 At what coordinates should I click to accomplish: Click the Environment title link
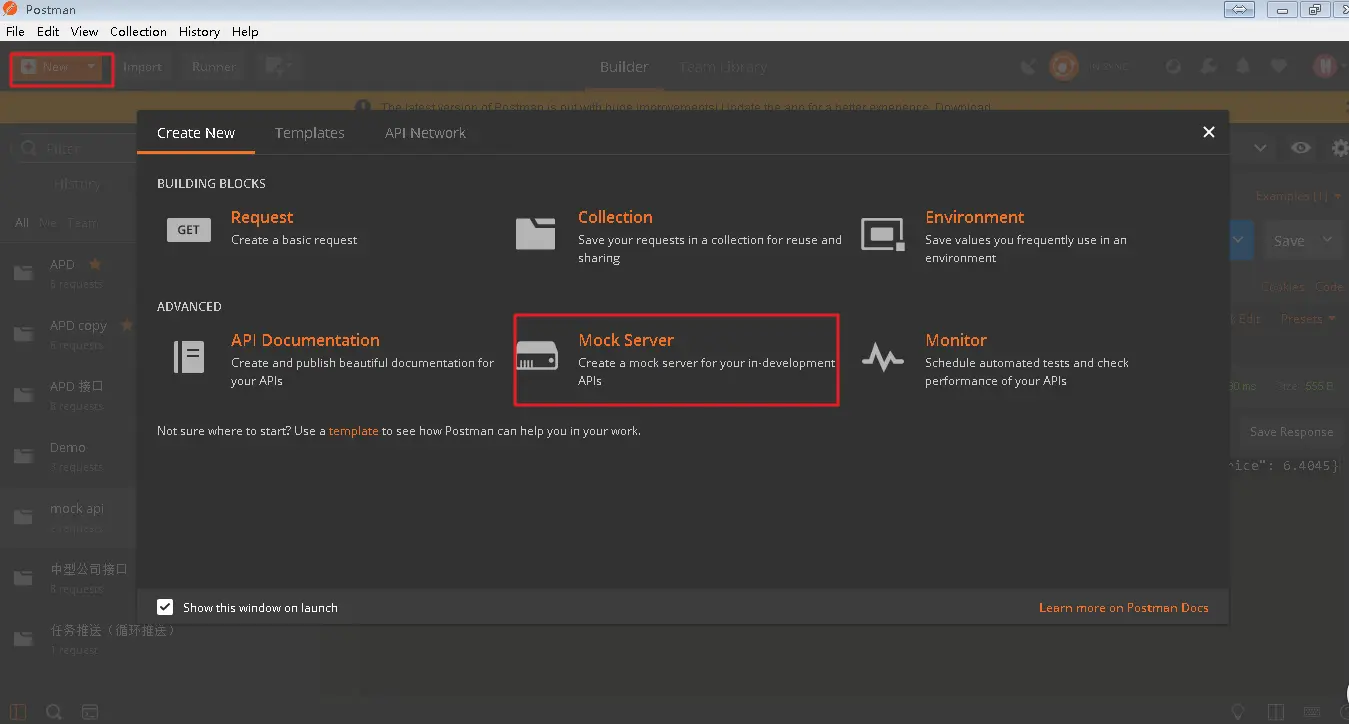coord(975,217)
